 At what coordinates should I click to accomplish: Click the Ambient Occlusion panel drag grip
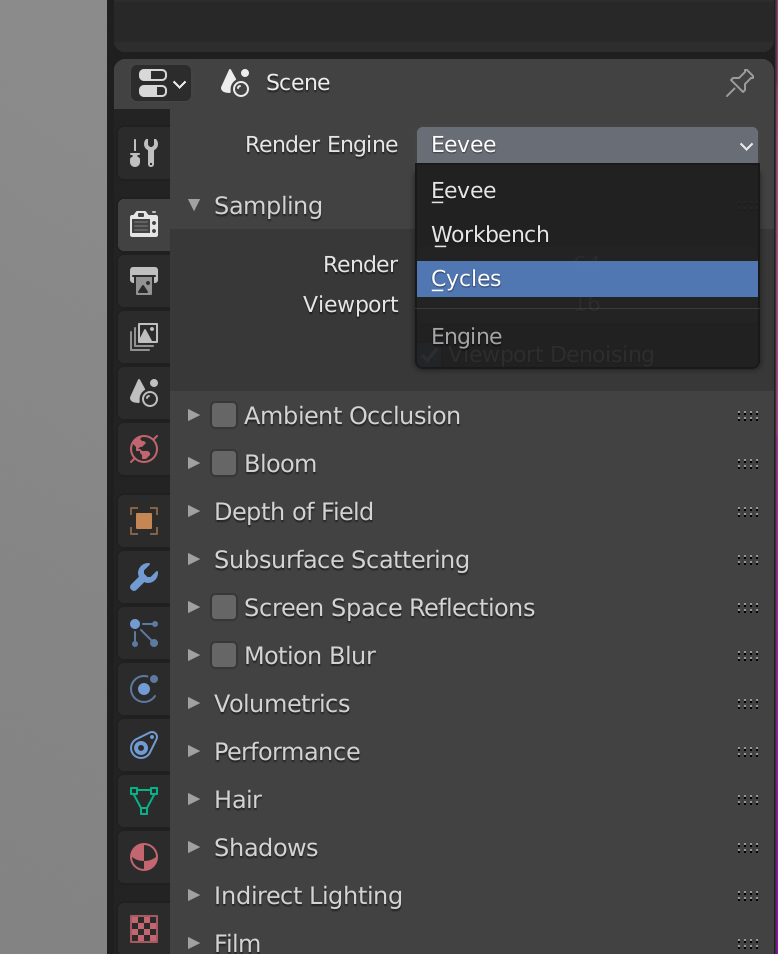748,416
